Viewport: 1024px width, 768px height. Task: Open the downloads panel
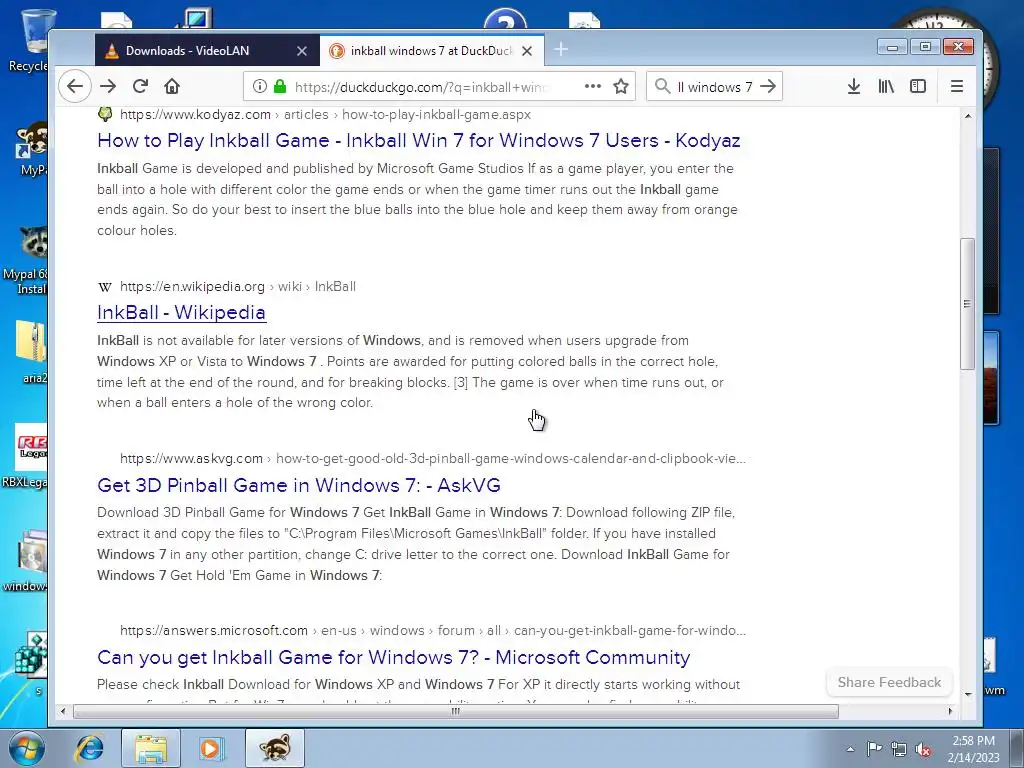point(854,86)
